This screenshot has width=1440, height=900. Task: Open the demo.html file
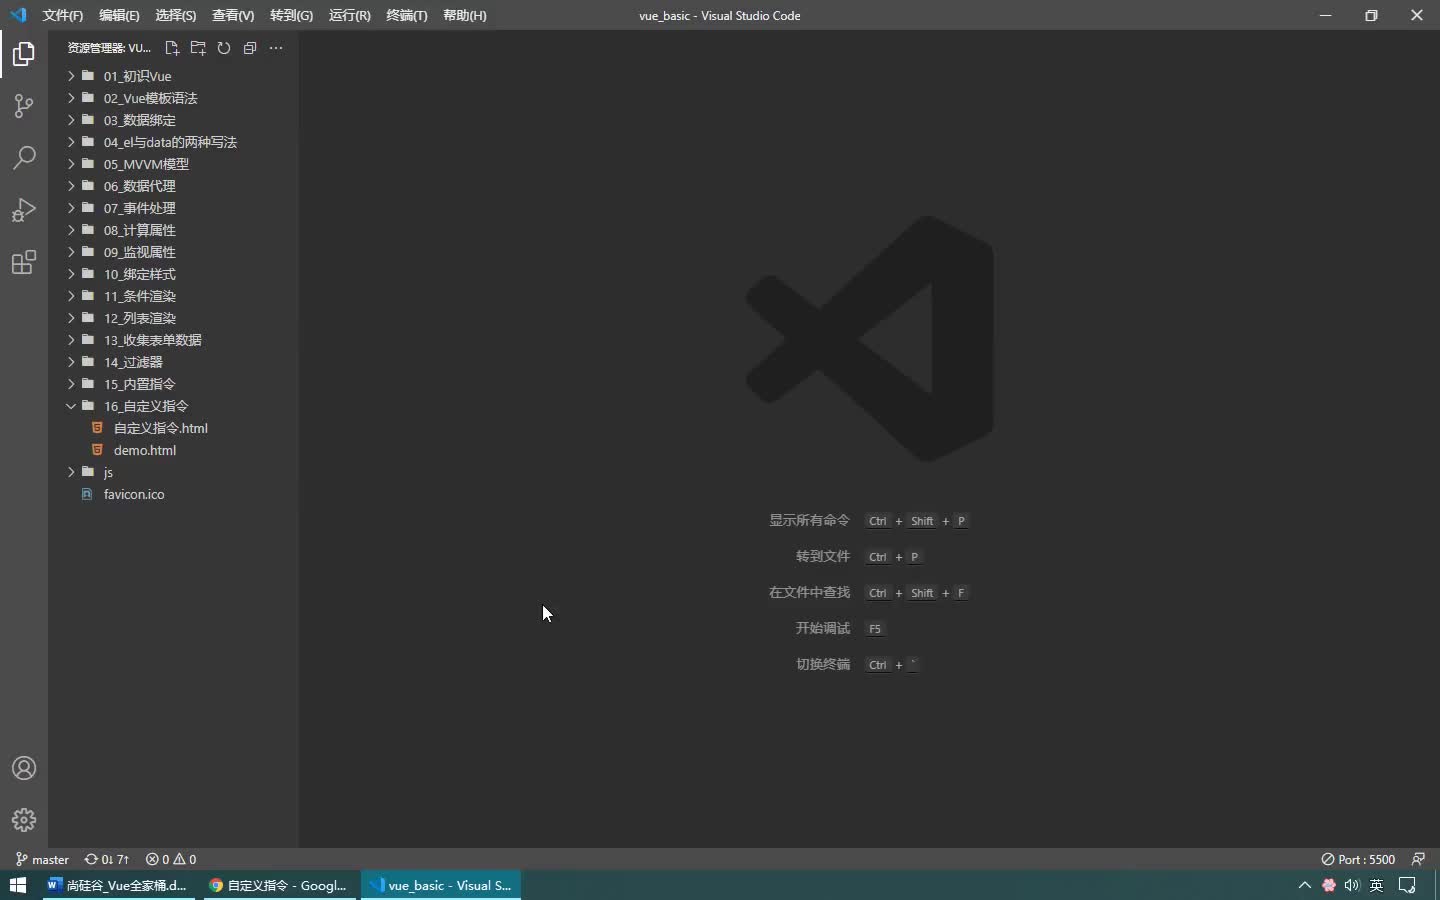click(x=174, y=450)
